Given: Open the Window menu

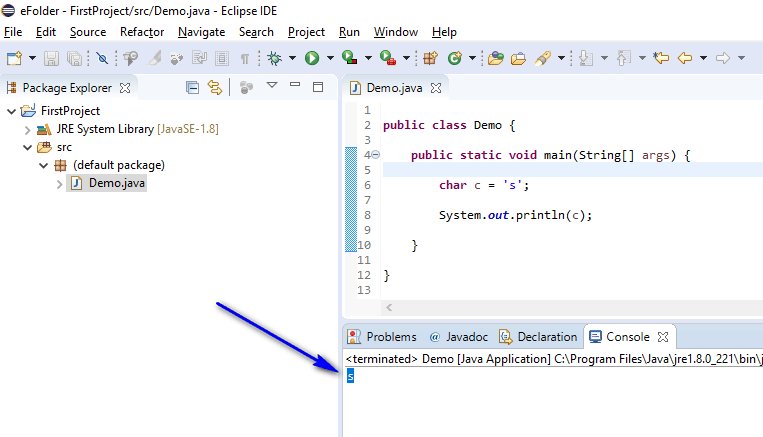Looking at the screenshot, I should [396, 32].
